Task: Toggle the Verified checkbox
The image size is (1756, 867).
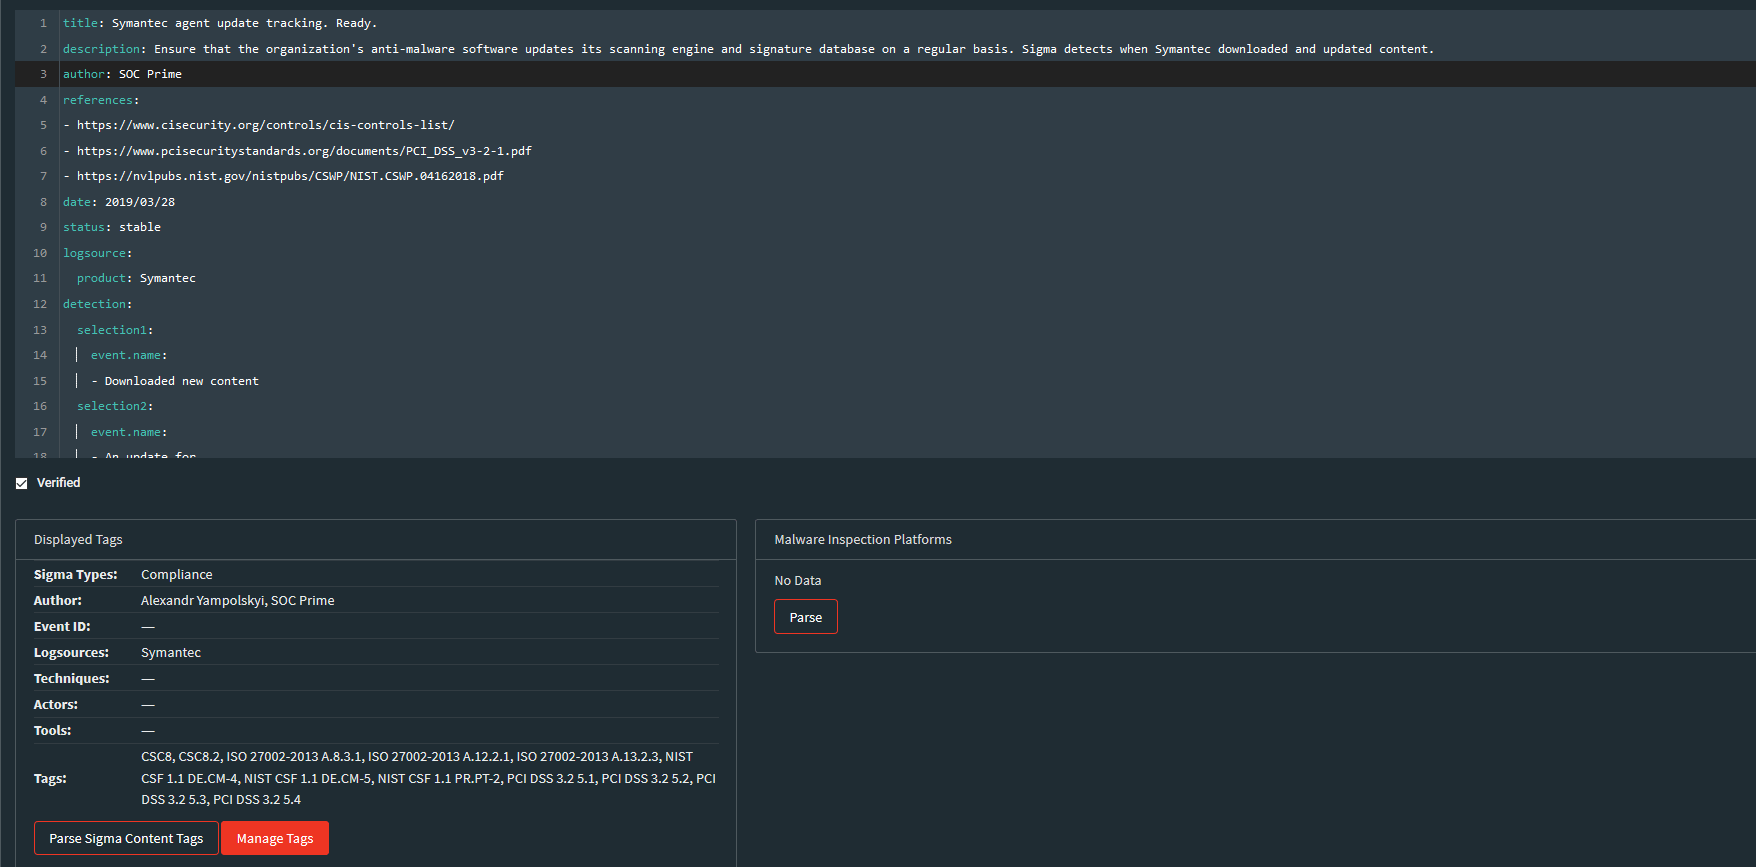Action: pyautogui.click(x=22, y=483)
